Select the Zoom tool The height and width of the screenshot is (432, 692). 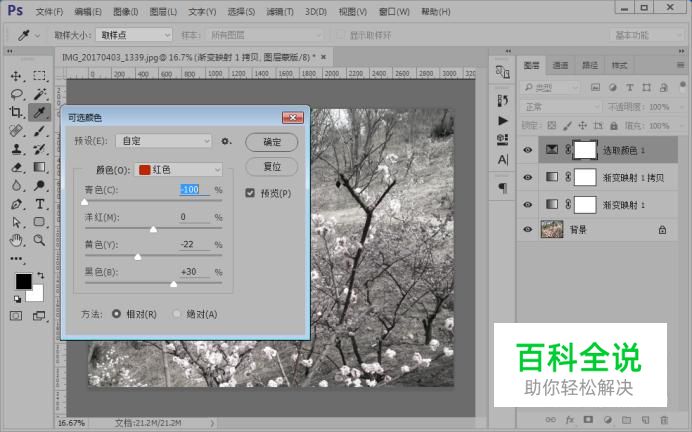[40, 240]
